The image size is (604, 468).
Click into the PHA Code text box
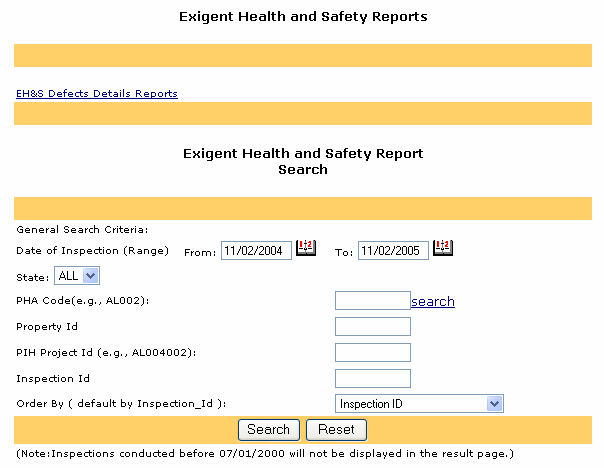372,301
